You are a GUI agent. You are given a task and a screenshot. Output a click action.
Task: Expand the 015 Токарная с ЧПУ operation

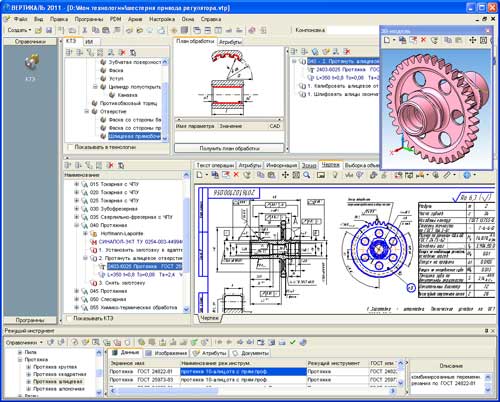pos(77,184)
